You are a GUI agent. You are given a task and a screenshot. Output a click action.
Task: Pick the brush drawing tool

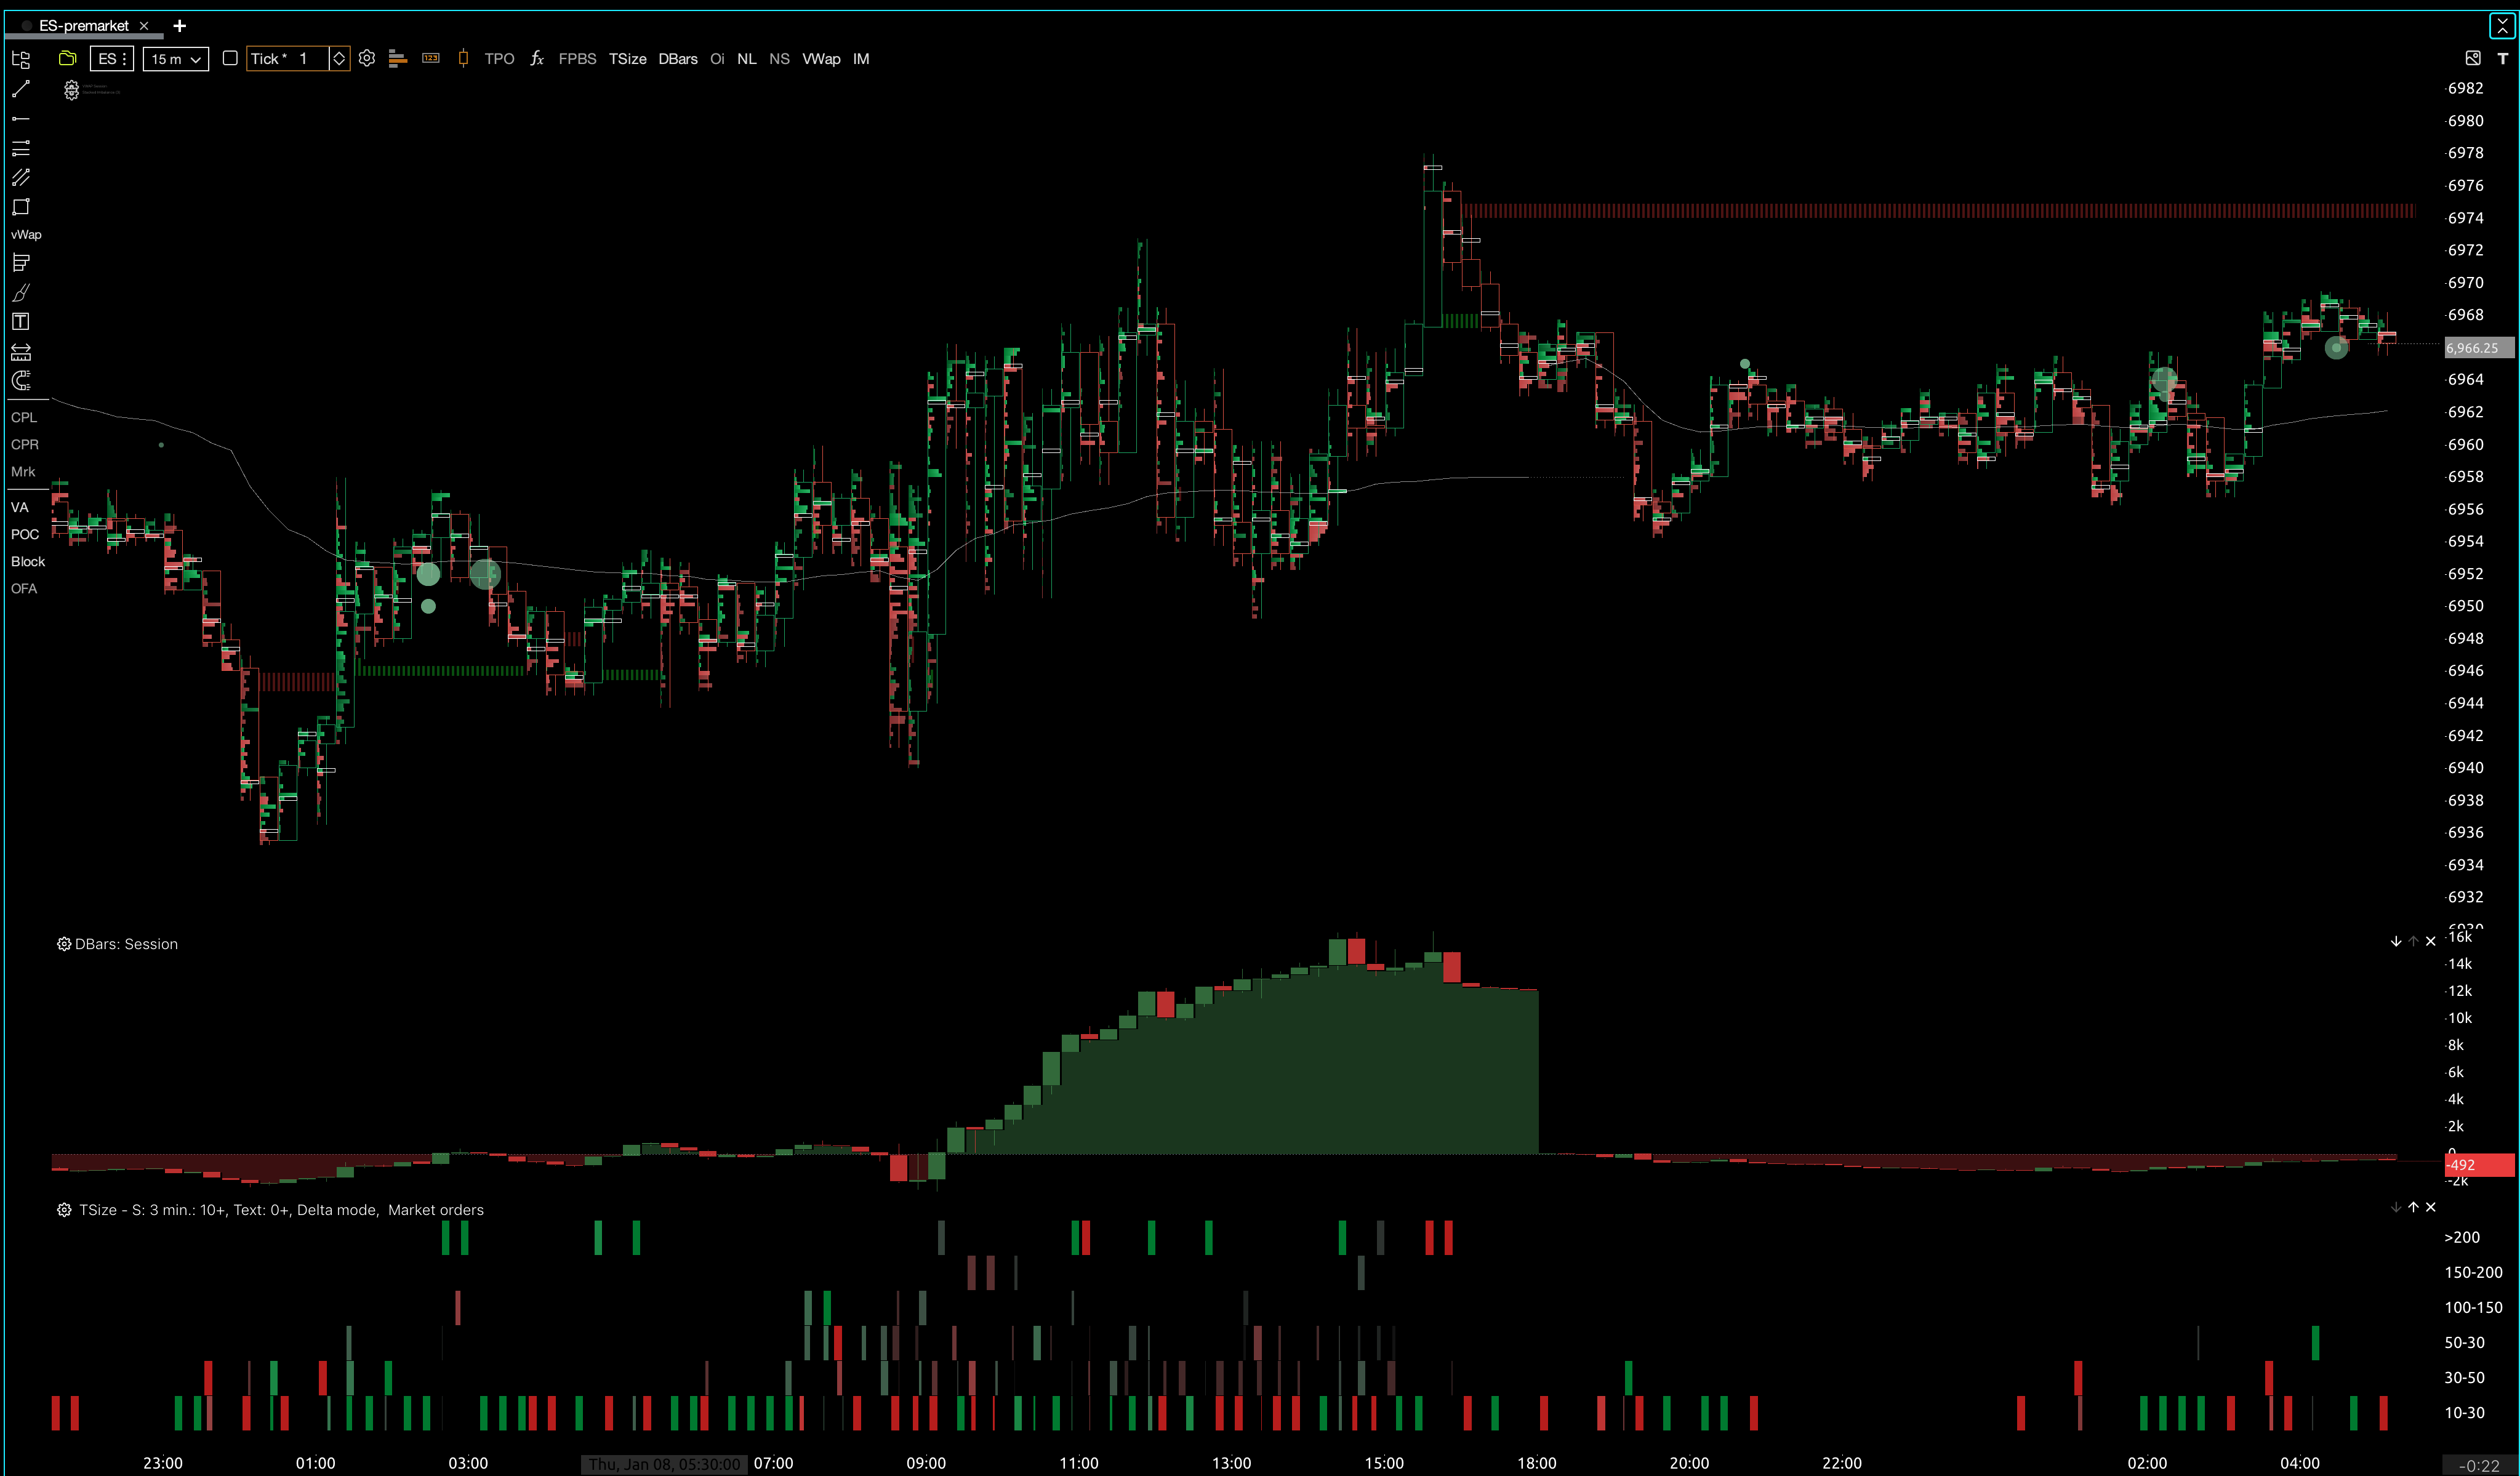21,293
